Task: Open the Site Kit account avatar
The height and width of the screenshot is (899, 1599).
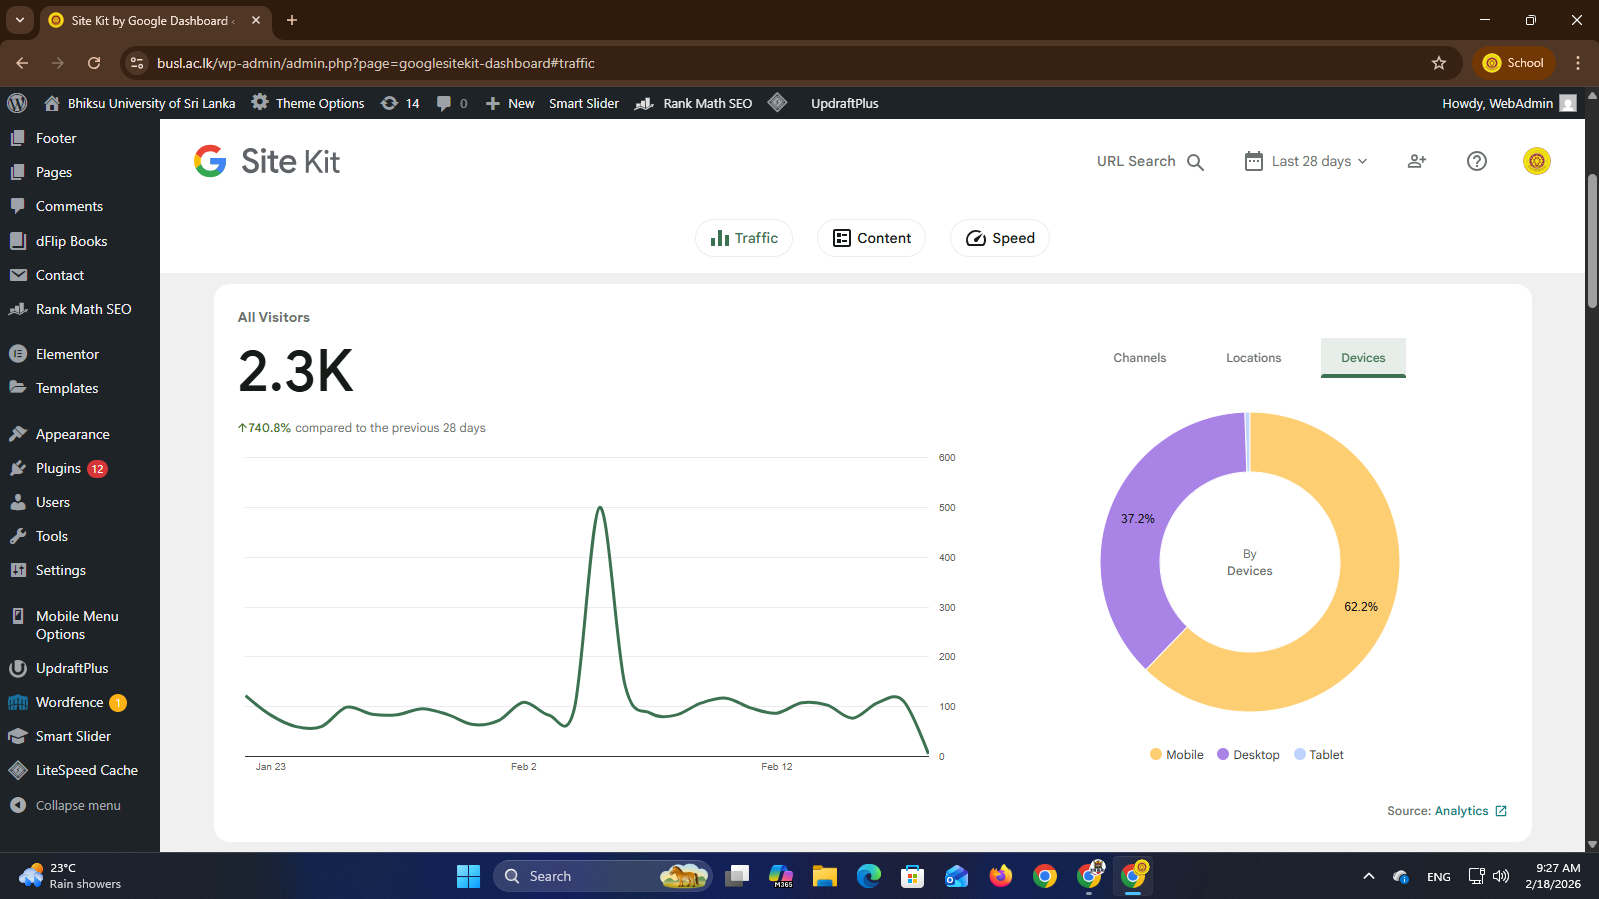Action: (x=1536, y=161)
